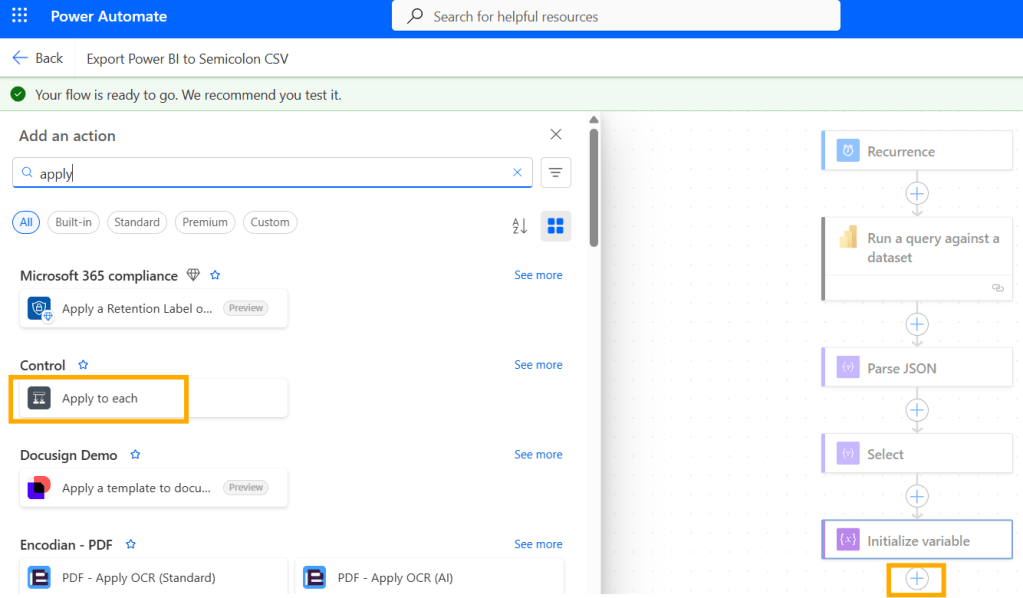Image resolution: width=1023 pixels, height=598 pixels.
Task: Click the Apply to each control icon
Action: coord(38,397)
